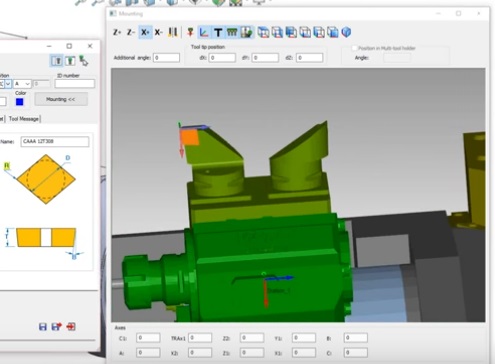Viewport: 495px width, 364px height.
Task: Click the blue Color swatch
Action: pyautogui.click(x=20, y=102)
